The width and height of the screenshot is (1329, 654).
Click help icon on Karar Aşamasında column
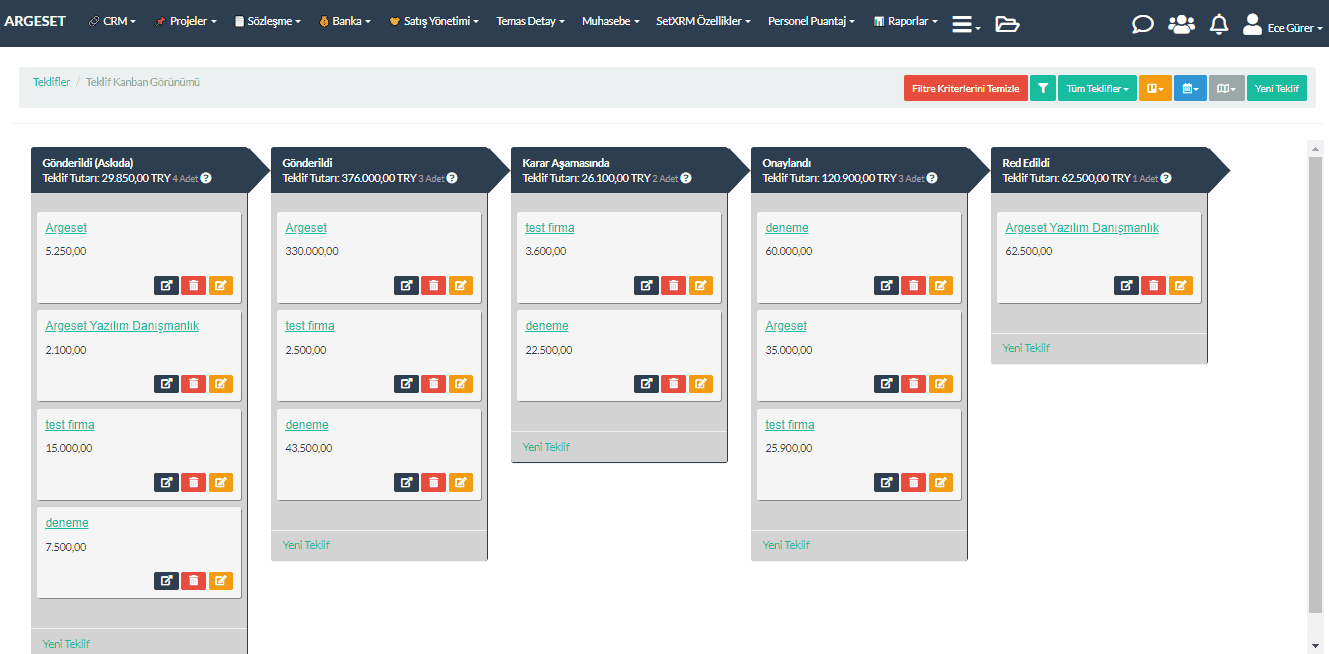tap(686, 178)
